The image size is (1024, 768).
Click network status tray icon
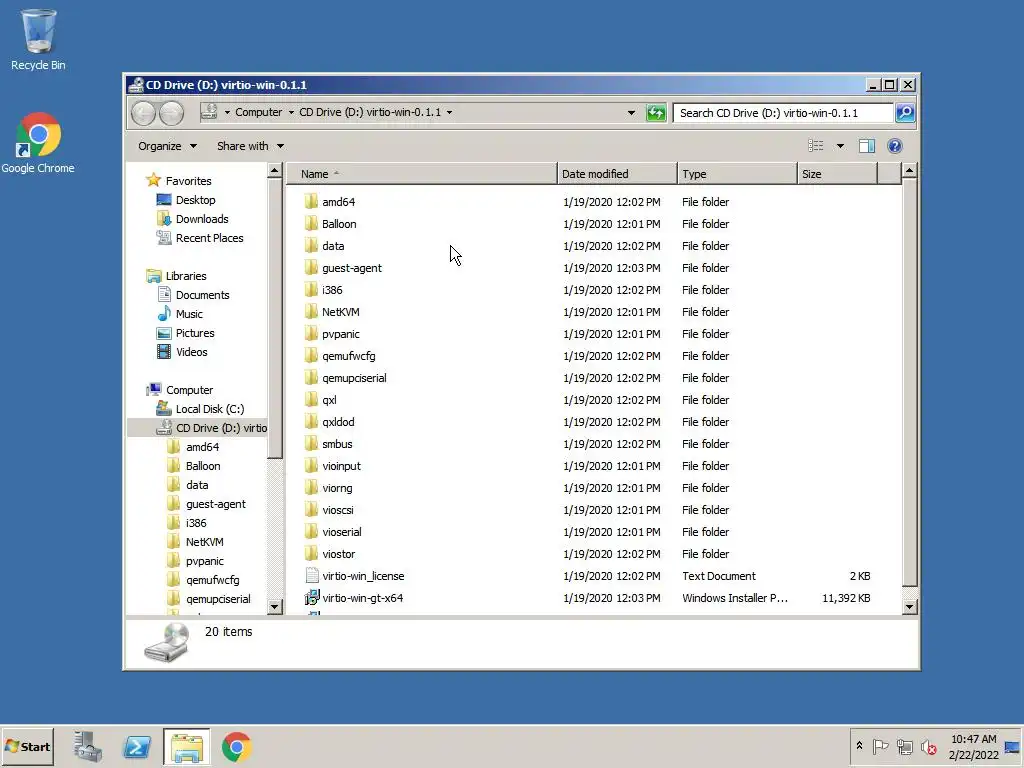904,746
